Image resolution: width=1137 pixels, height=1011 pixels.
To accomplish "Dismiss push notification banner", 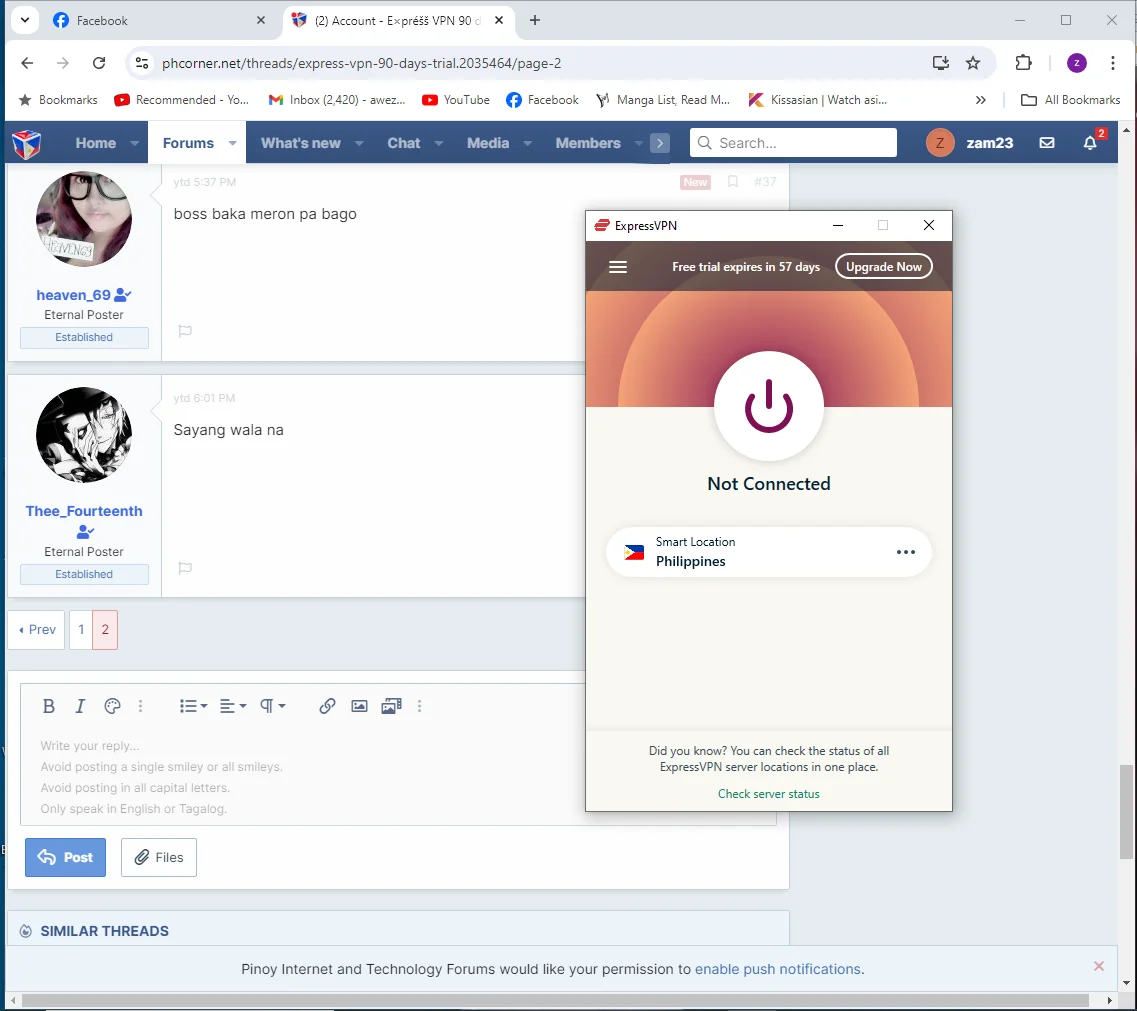I will click(x=1099, y=966).
